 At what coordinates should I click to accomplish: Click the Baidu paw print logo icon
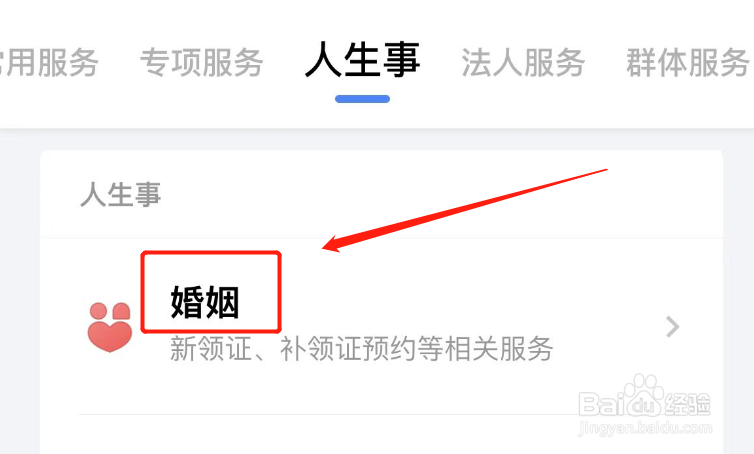tap(641, 396)
